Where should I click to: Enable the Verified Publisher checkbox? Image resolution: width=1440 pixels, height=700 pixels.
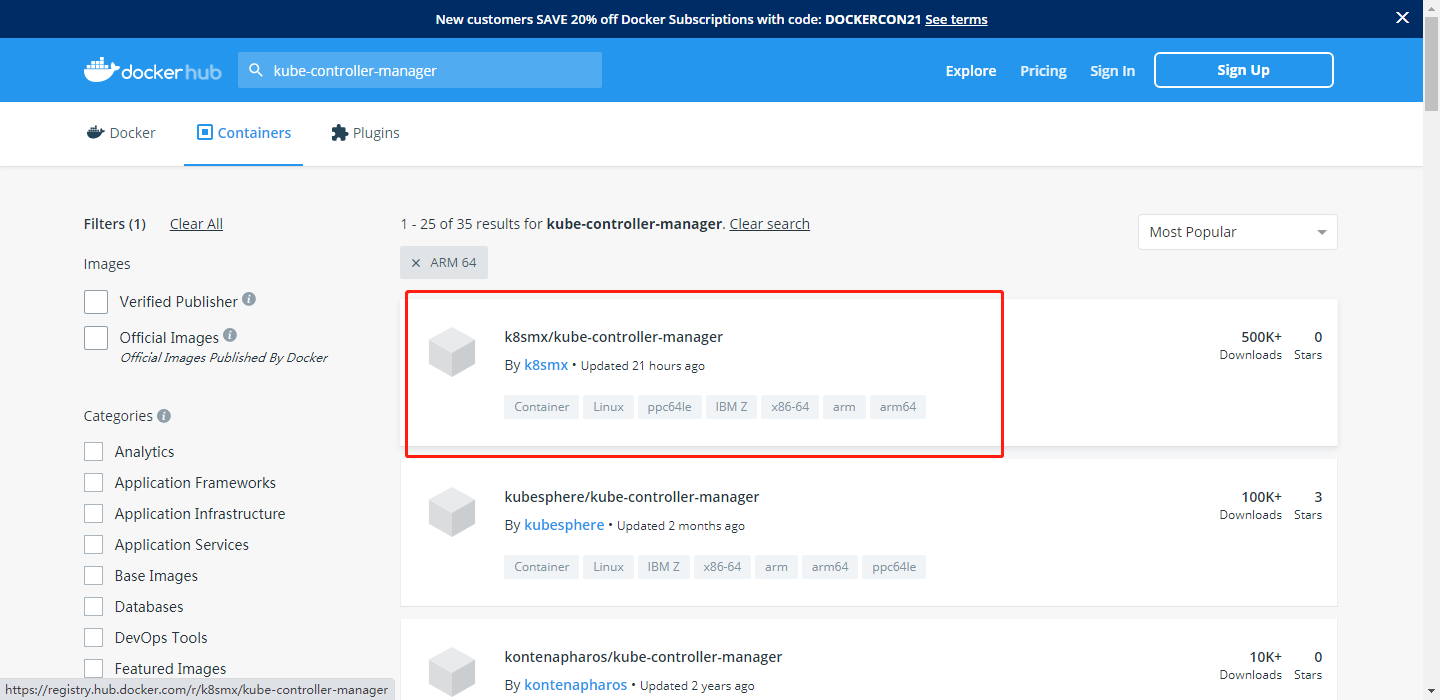[96, 301]
